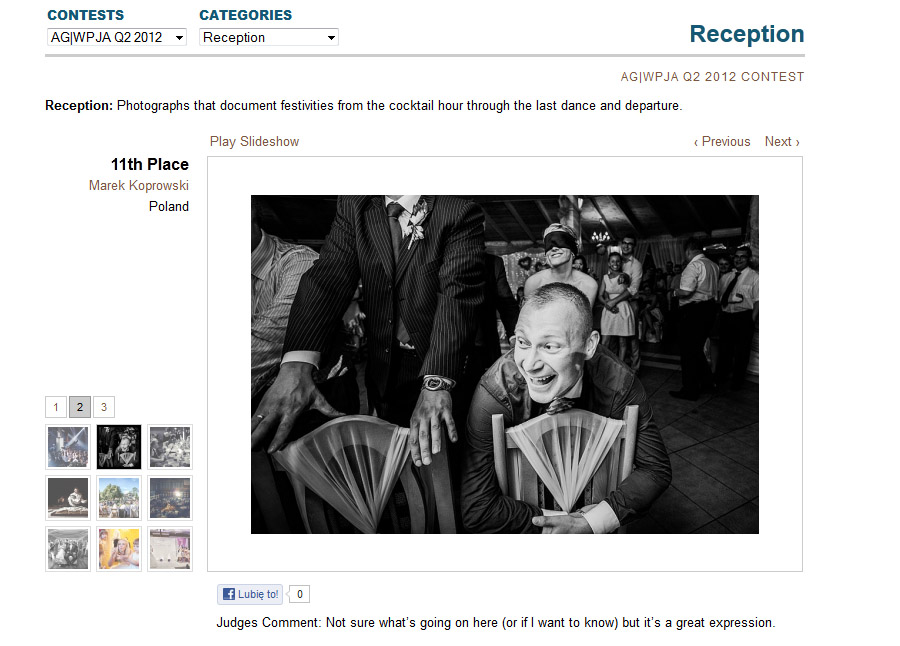Open photographer Marek Koprowski's profile link
The width and height of the screenshot is (900, 646).
138,185
